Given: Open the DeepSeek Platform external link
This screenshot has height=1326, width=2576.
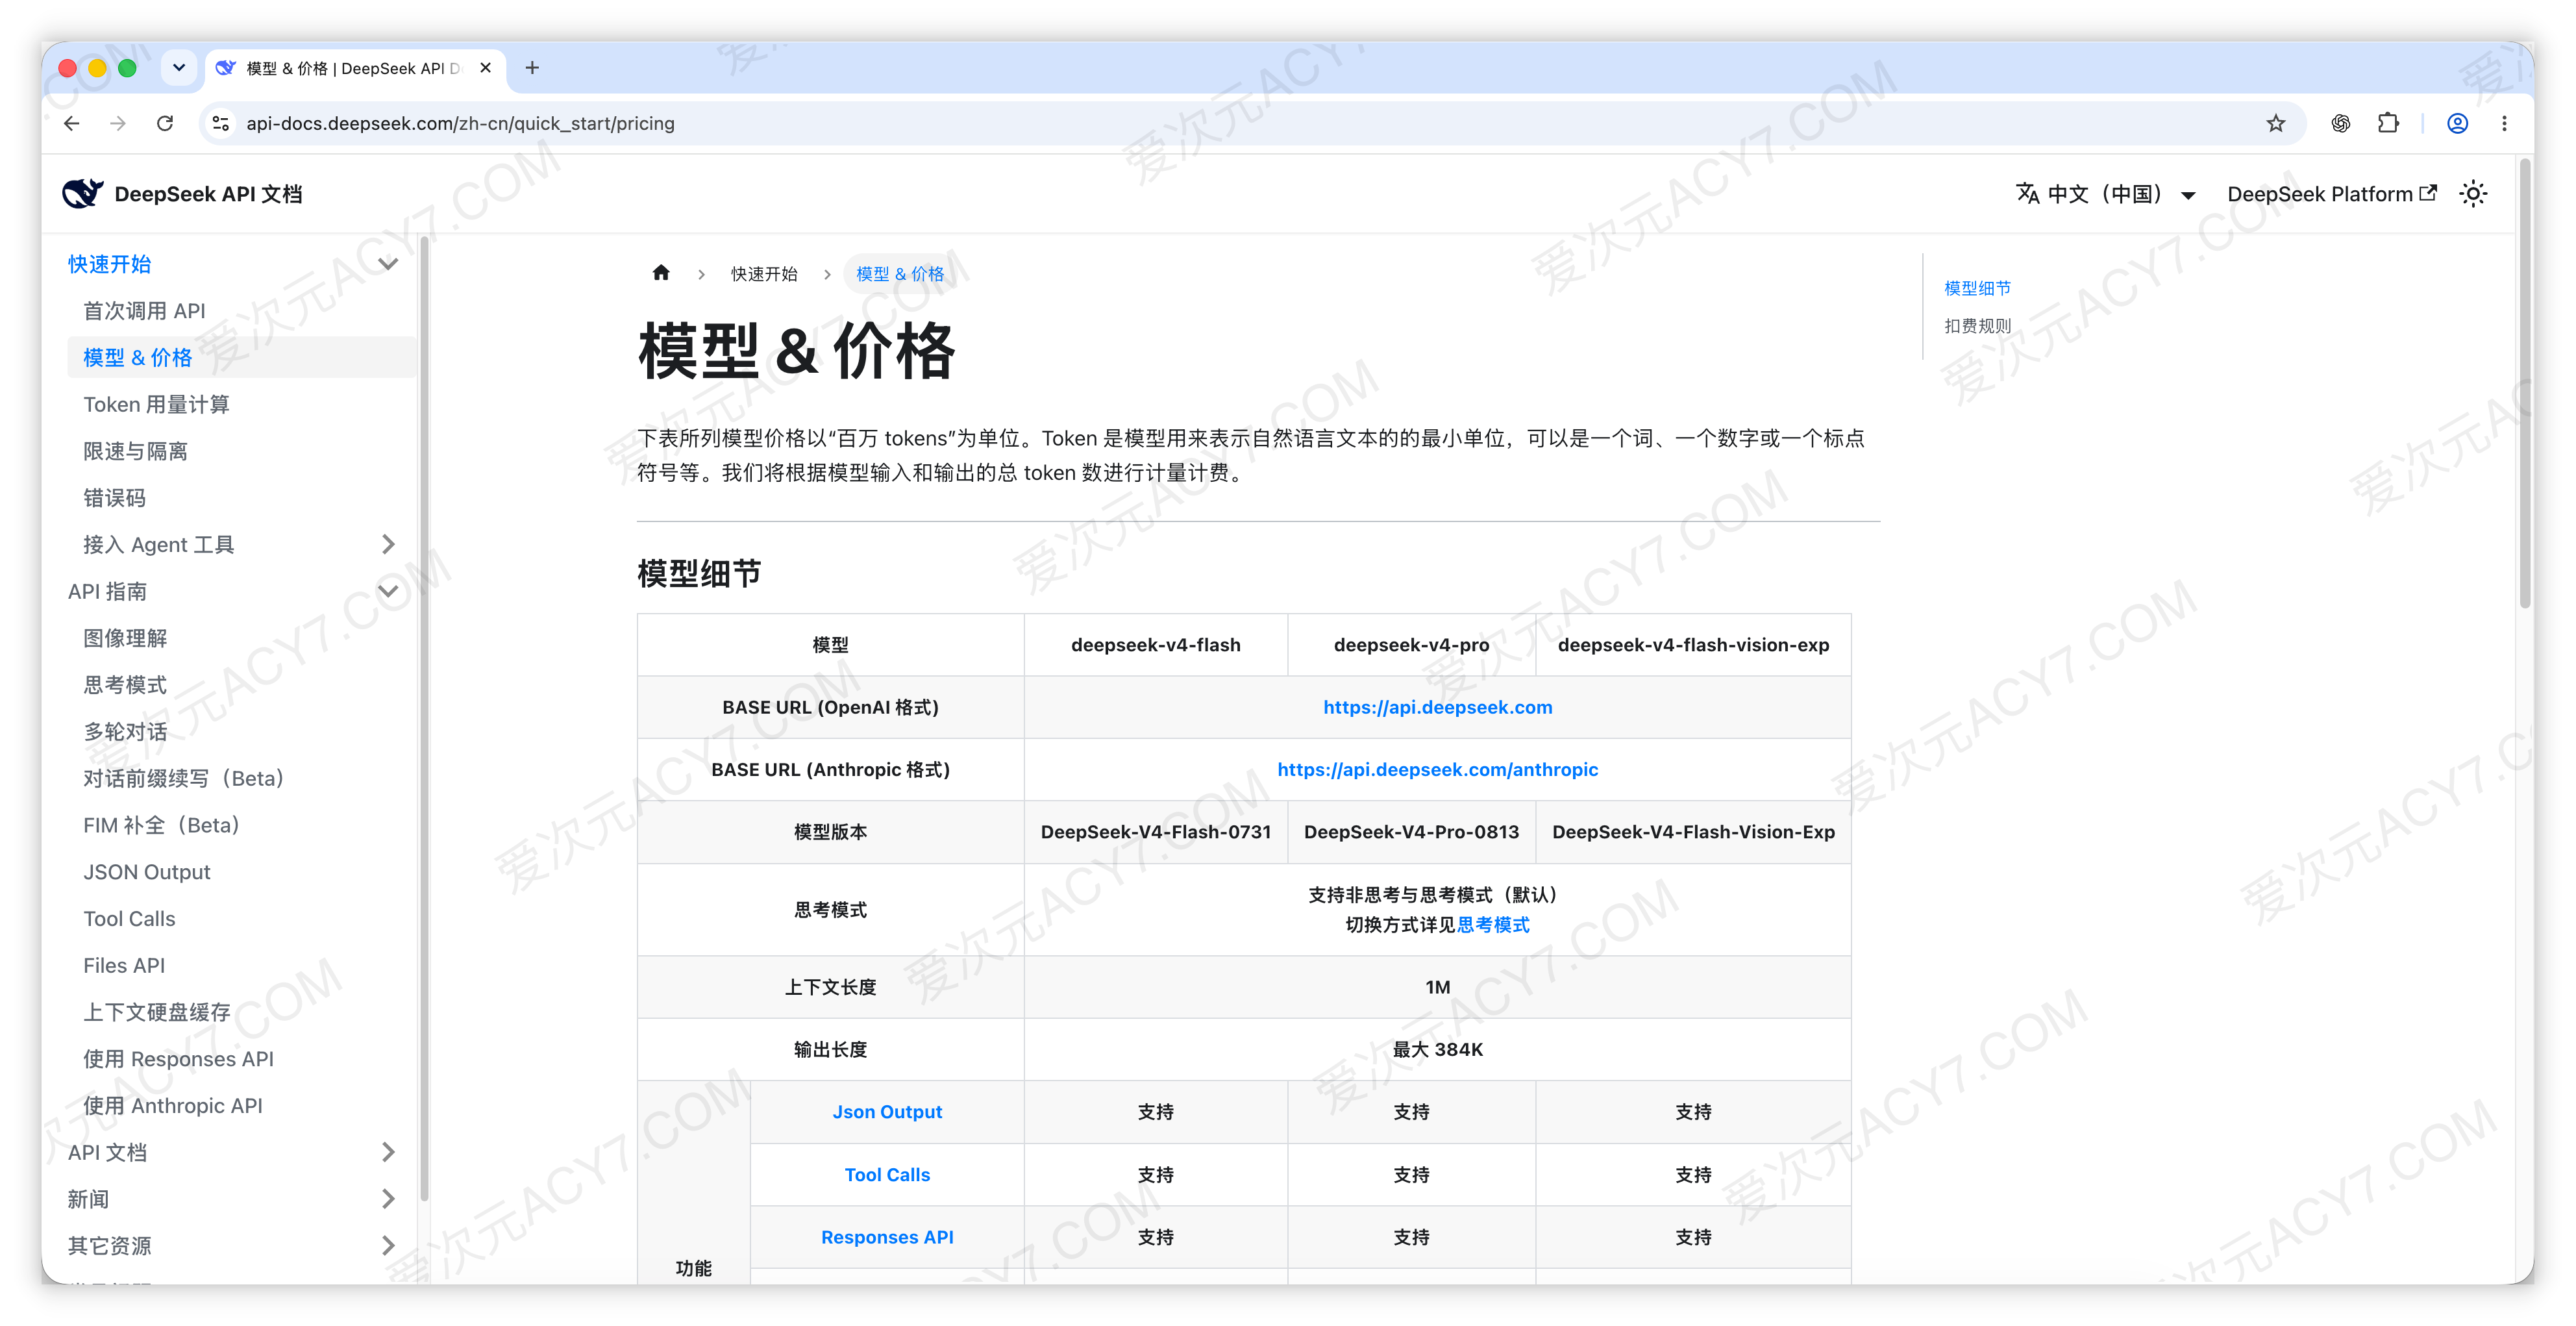Looking at the screenshot, I should pyautogui.click(x=2331, y=194).
